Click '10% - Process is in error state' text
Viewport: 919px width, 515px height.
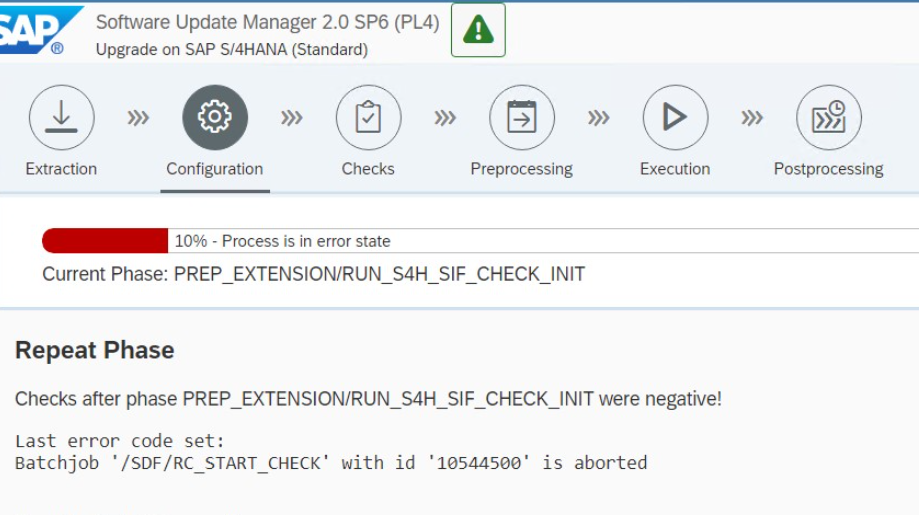282,241
